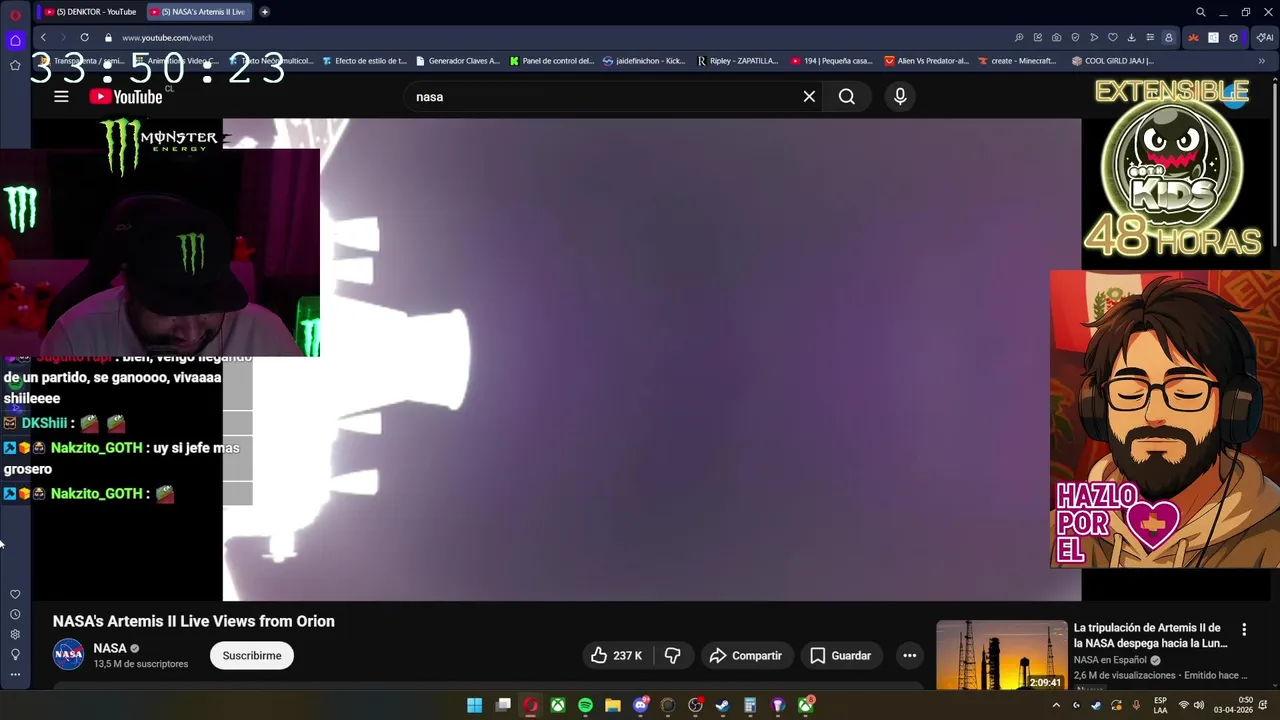Click the NASA live video player

point(651,360)
